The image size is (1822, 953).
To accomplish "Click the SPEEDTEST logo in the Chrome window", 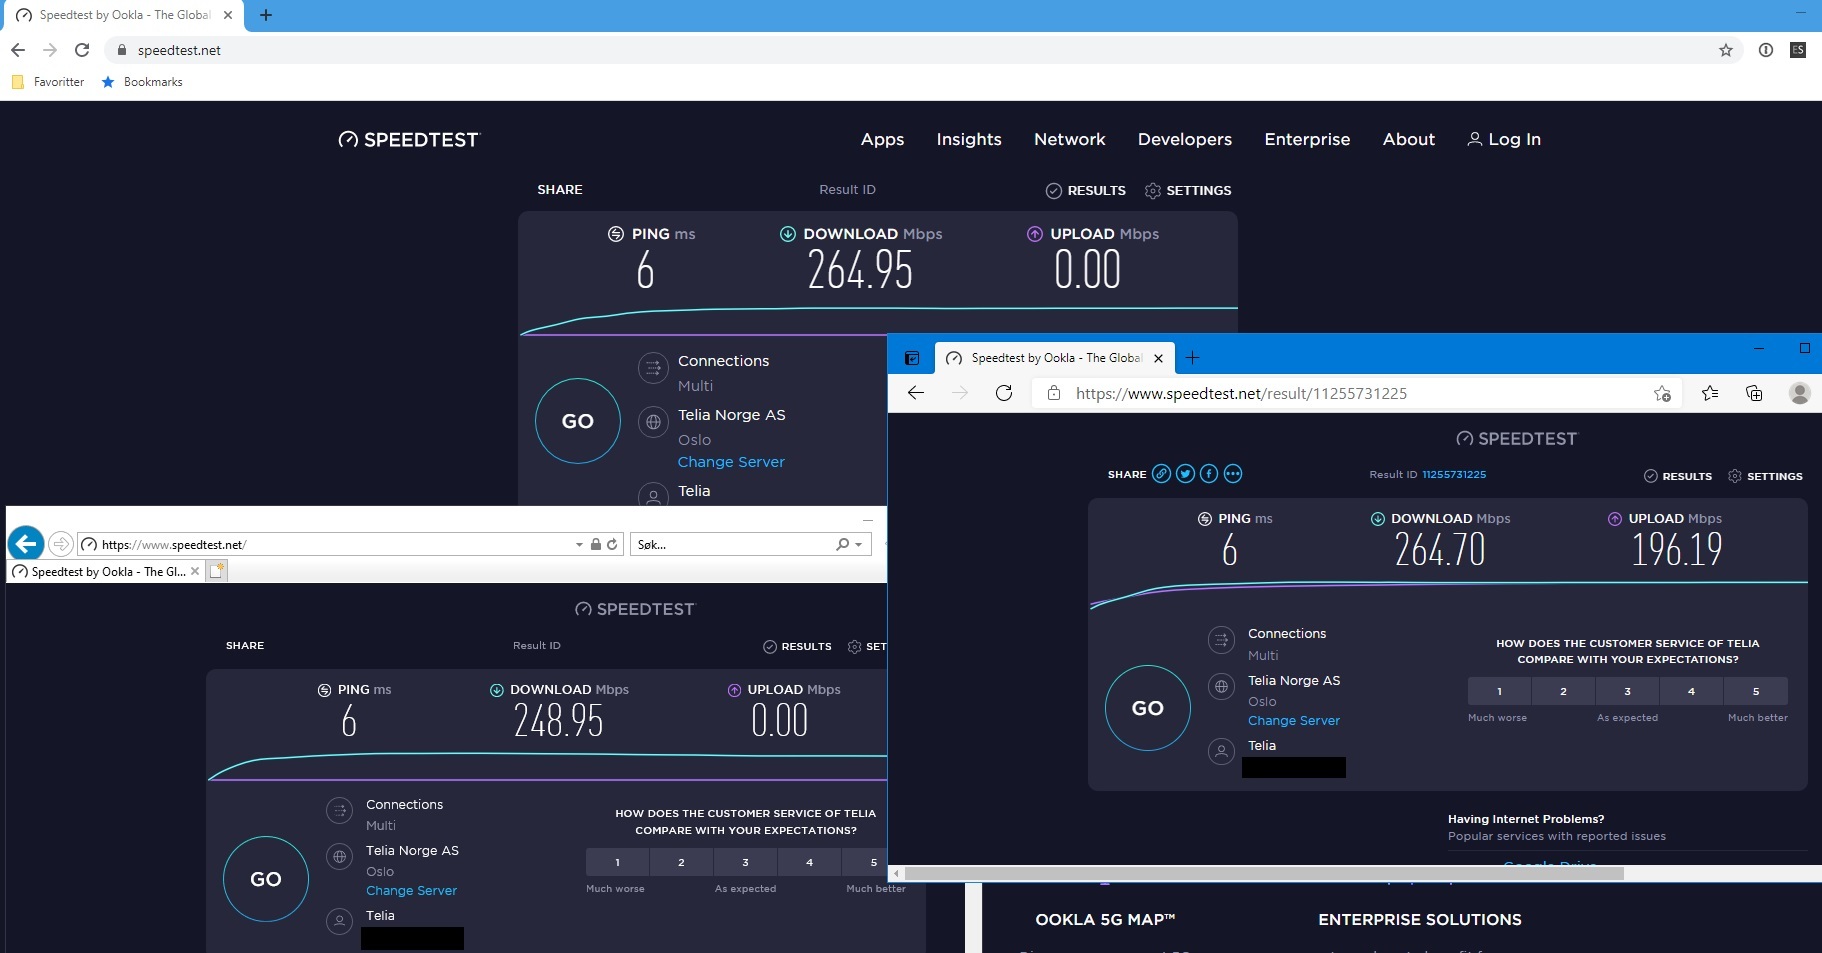I will 409,140.
